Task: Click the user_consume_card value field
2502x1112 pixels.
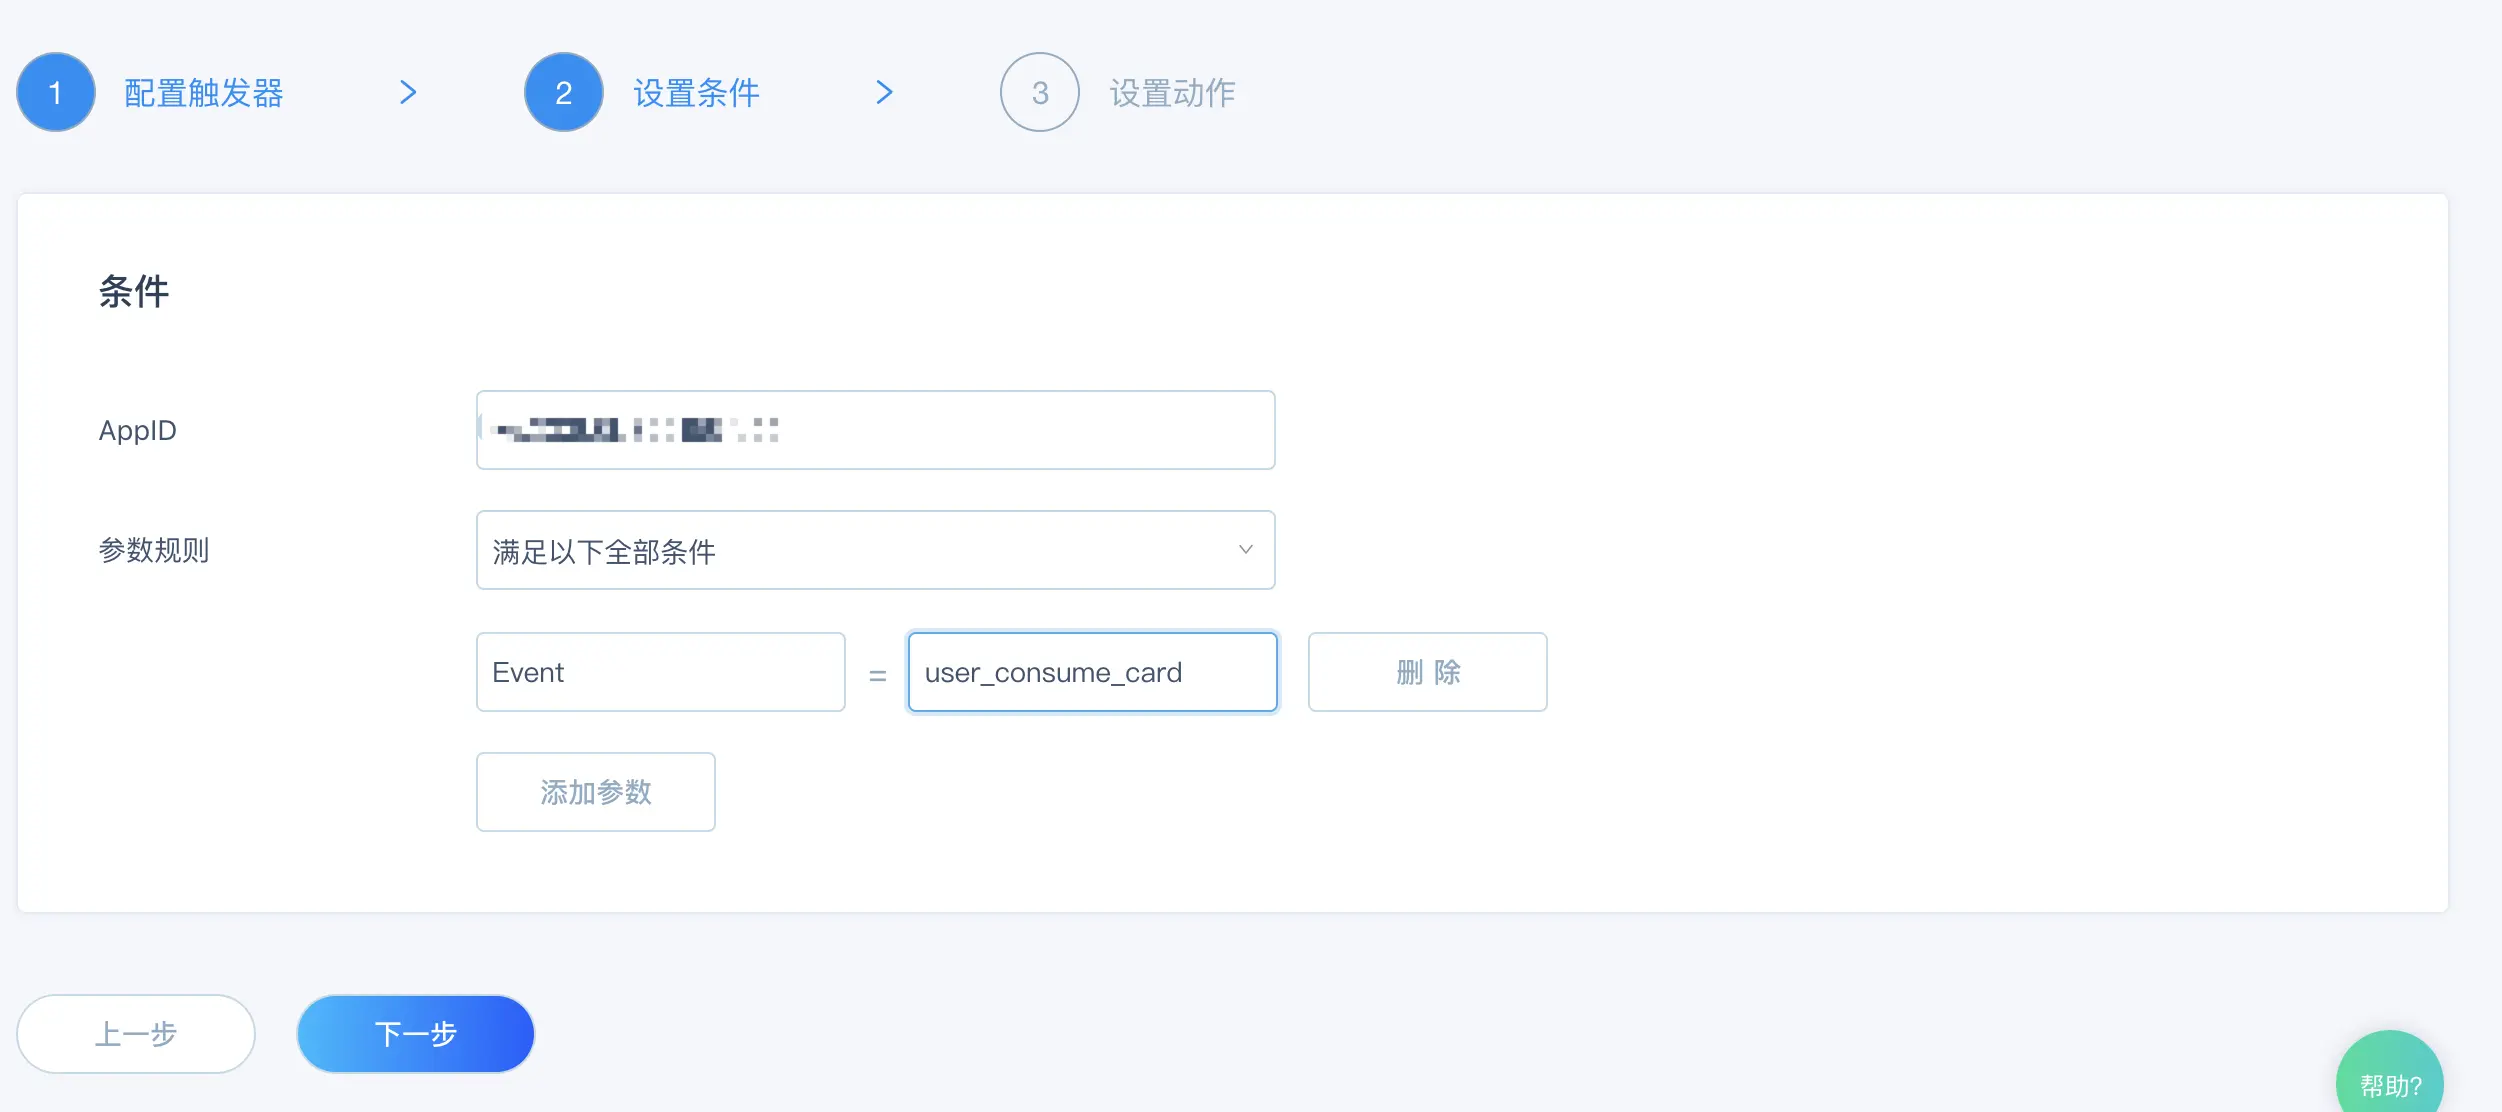Action: coord(1092,672)
